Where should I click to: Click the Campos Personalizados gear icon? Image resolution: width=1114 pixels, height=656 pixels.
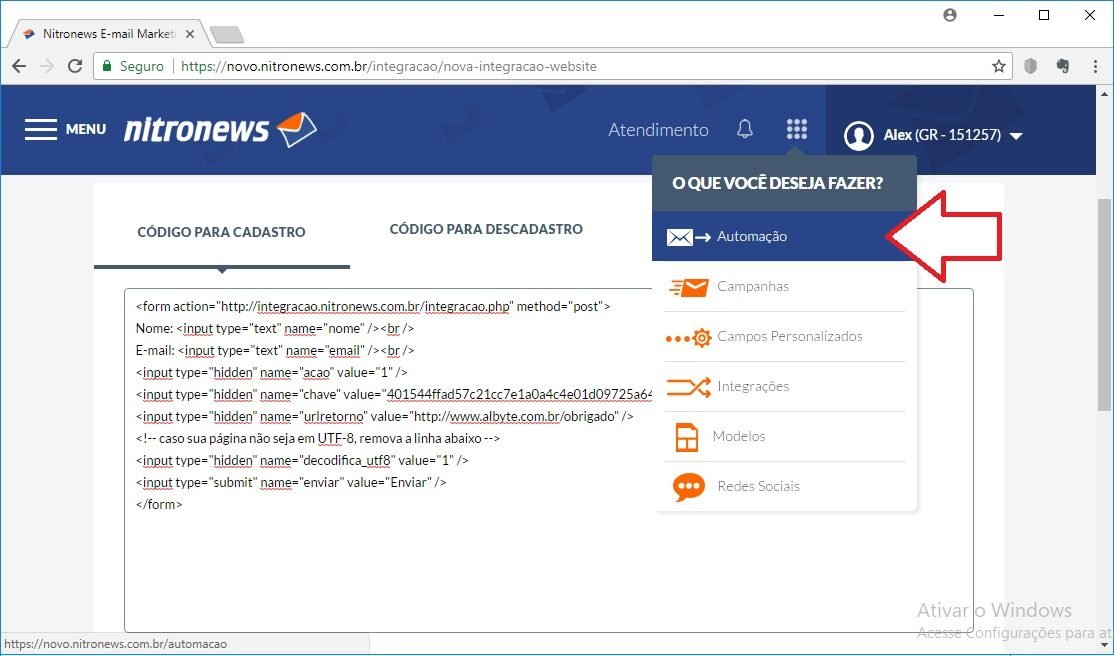coord(688,338)
